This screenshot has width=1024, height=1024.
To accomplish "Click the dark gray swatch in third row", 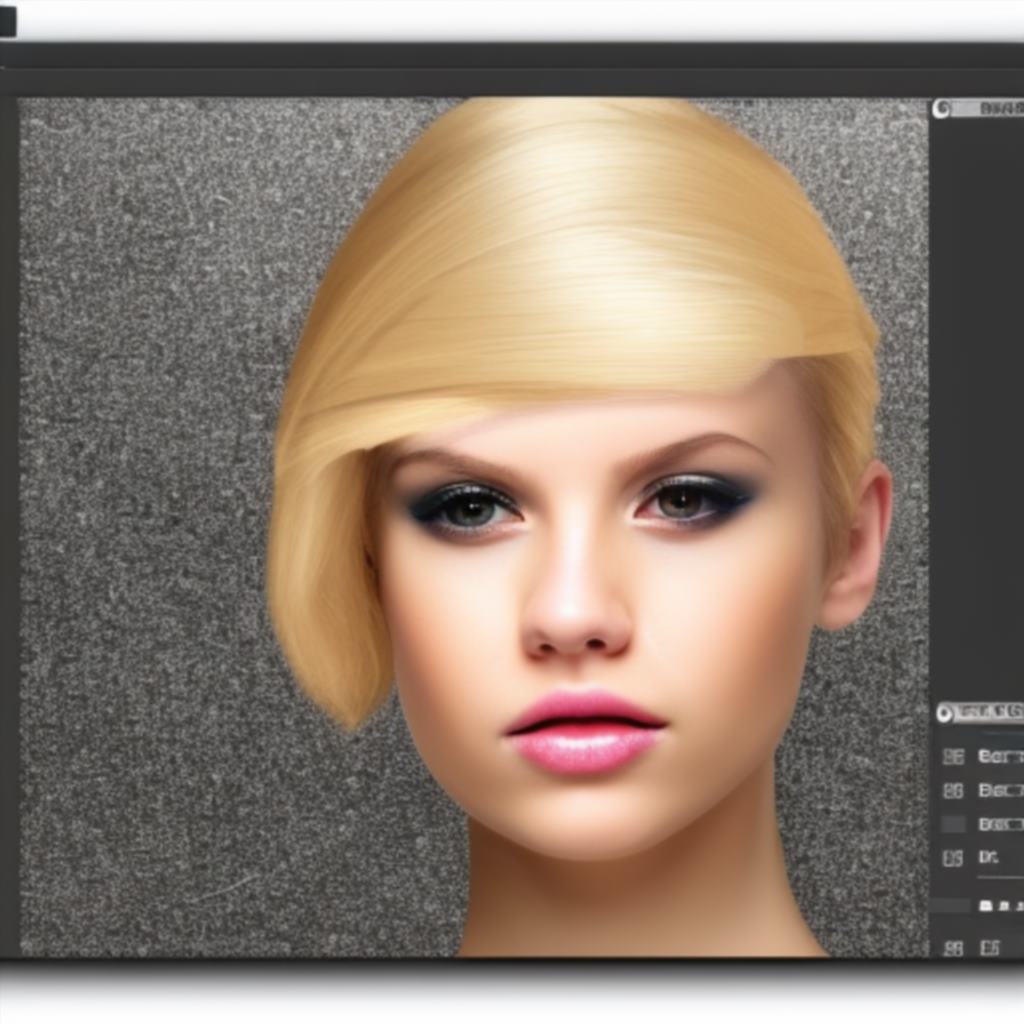I will (953, 824).
